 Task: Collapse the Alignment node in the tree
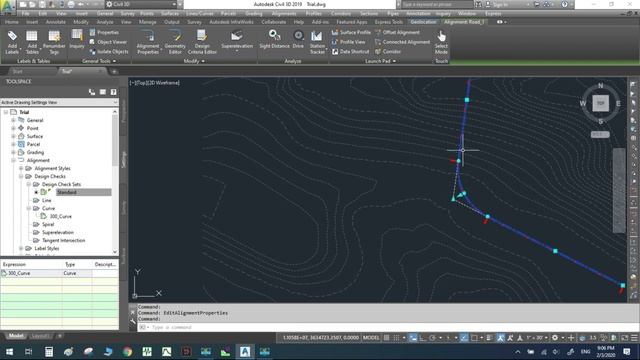click(13, 160)
